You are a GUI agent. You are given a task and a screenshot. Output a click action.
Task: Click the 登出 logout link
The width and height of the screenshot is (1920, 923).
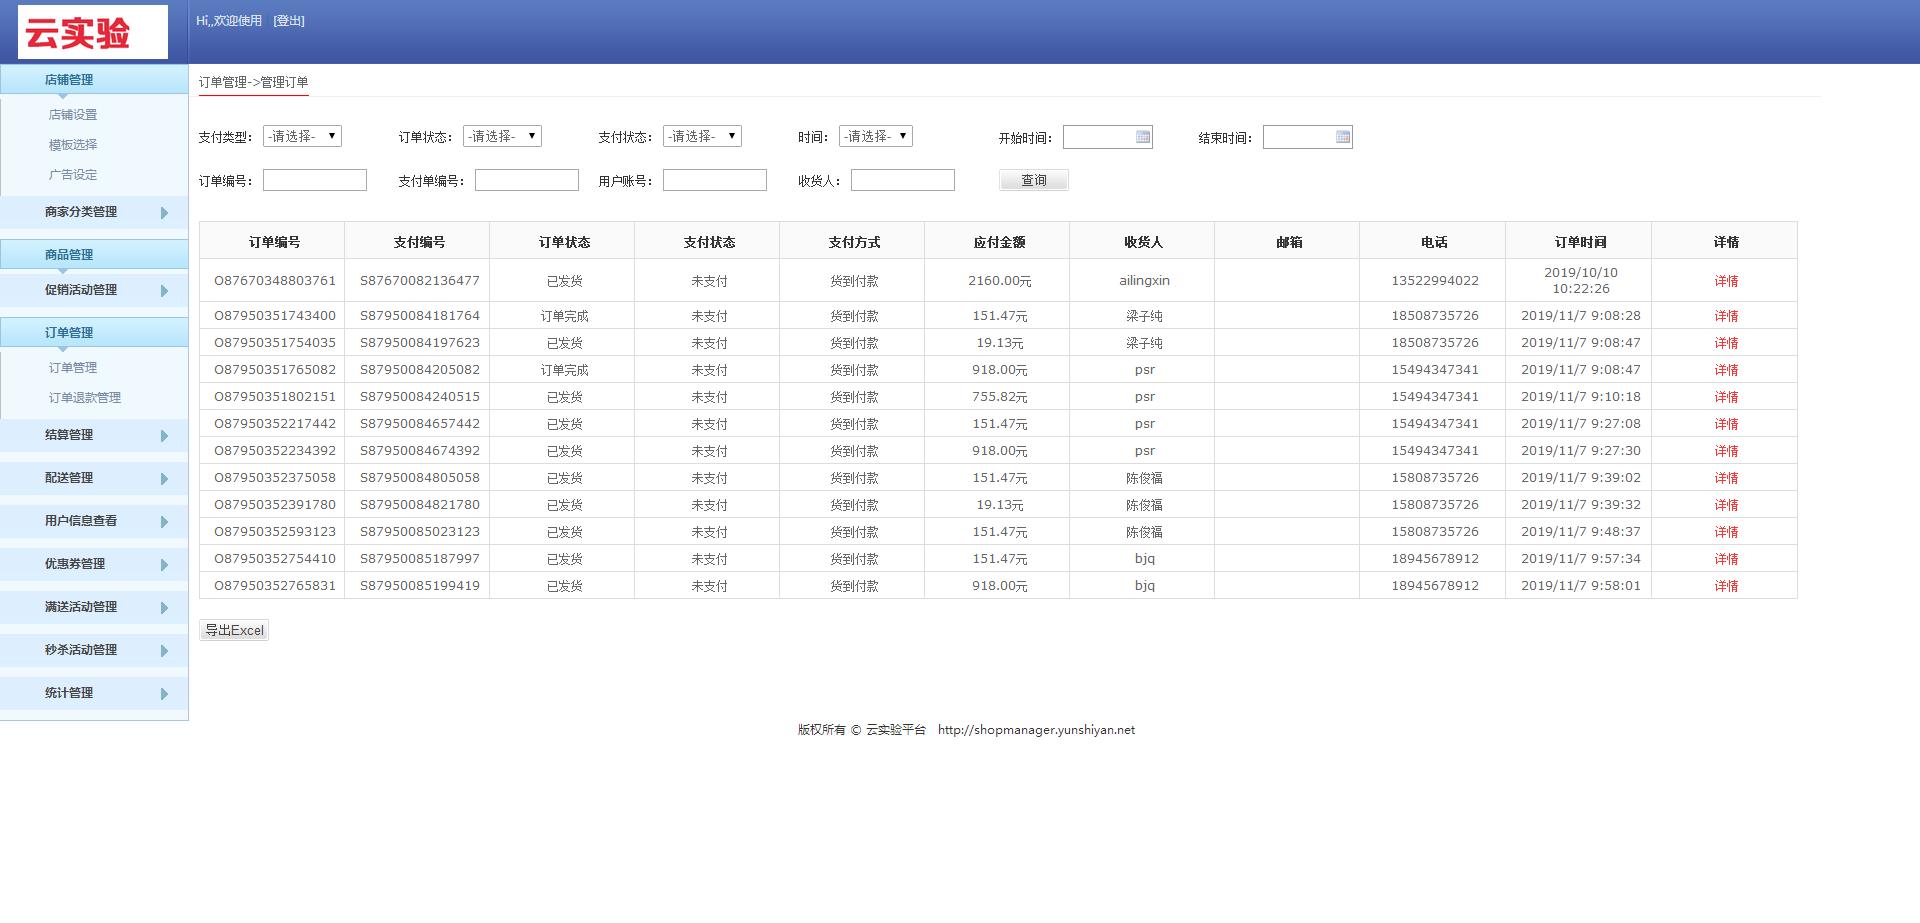pyautogui.click(x=289, y=21)
